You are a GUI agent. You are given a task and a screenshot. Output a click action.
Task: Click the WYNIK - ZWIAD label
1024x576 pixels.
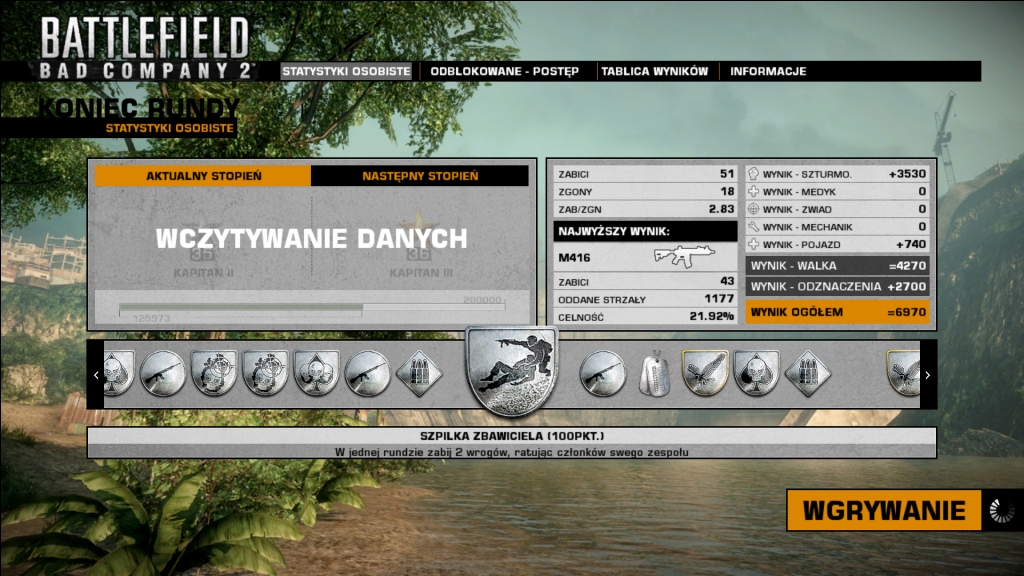coord(797,210)
